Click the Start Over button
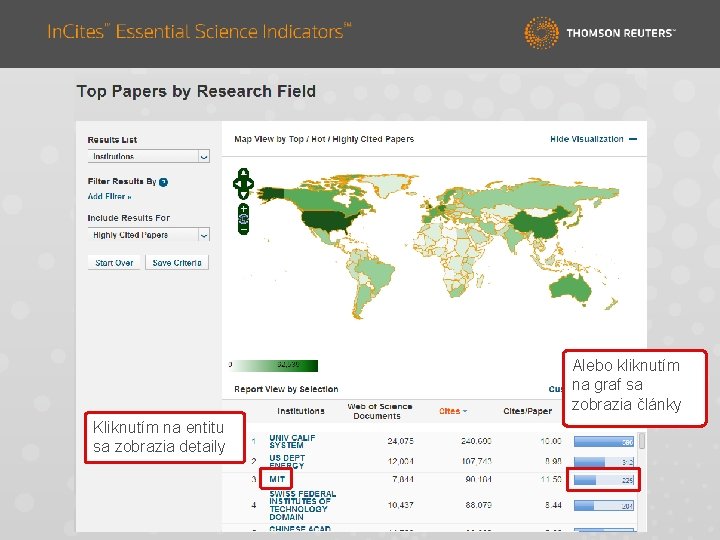The image size is (720, 540). pos(114,263)
